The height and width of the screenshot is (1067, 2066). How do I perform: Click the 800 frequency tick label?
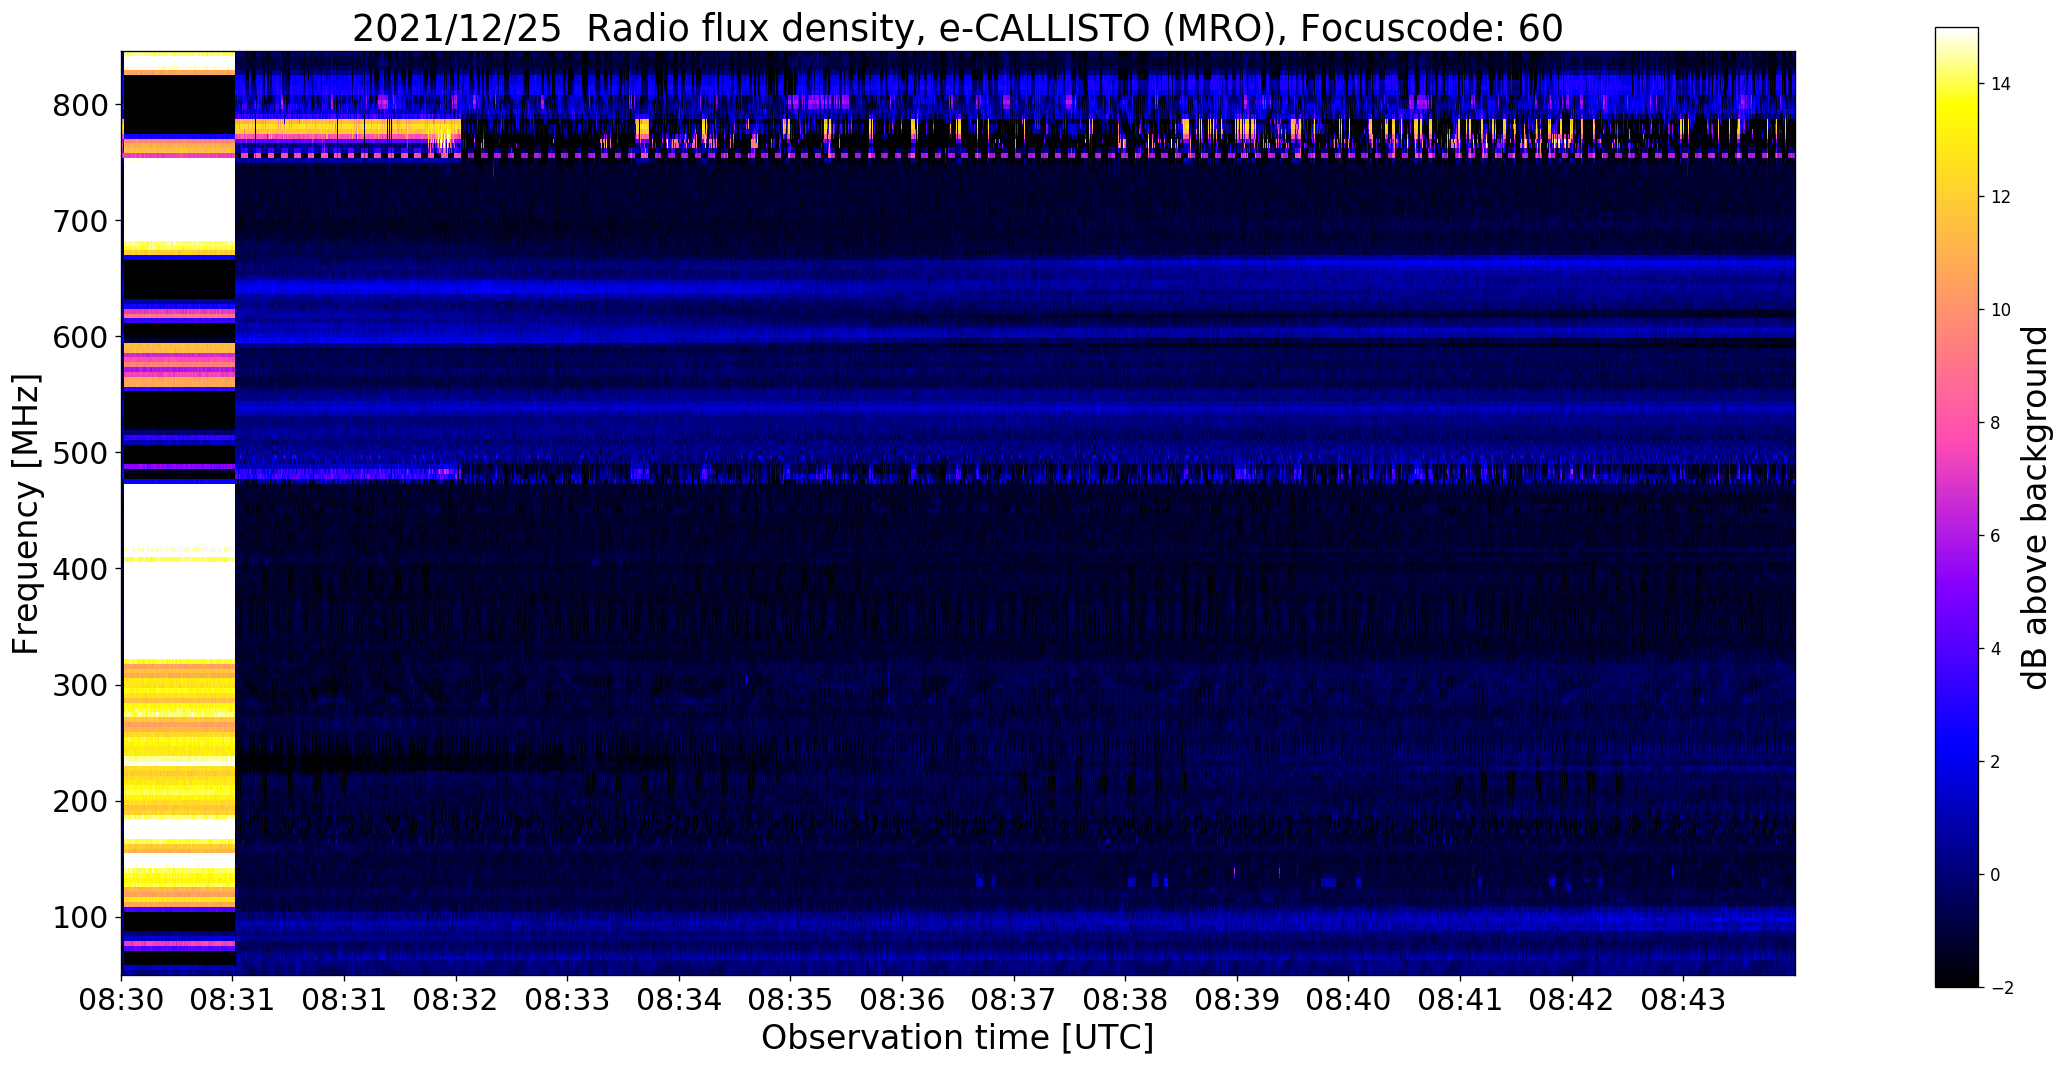80,105
